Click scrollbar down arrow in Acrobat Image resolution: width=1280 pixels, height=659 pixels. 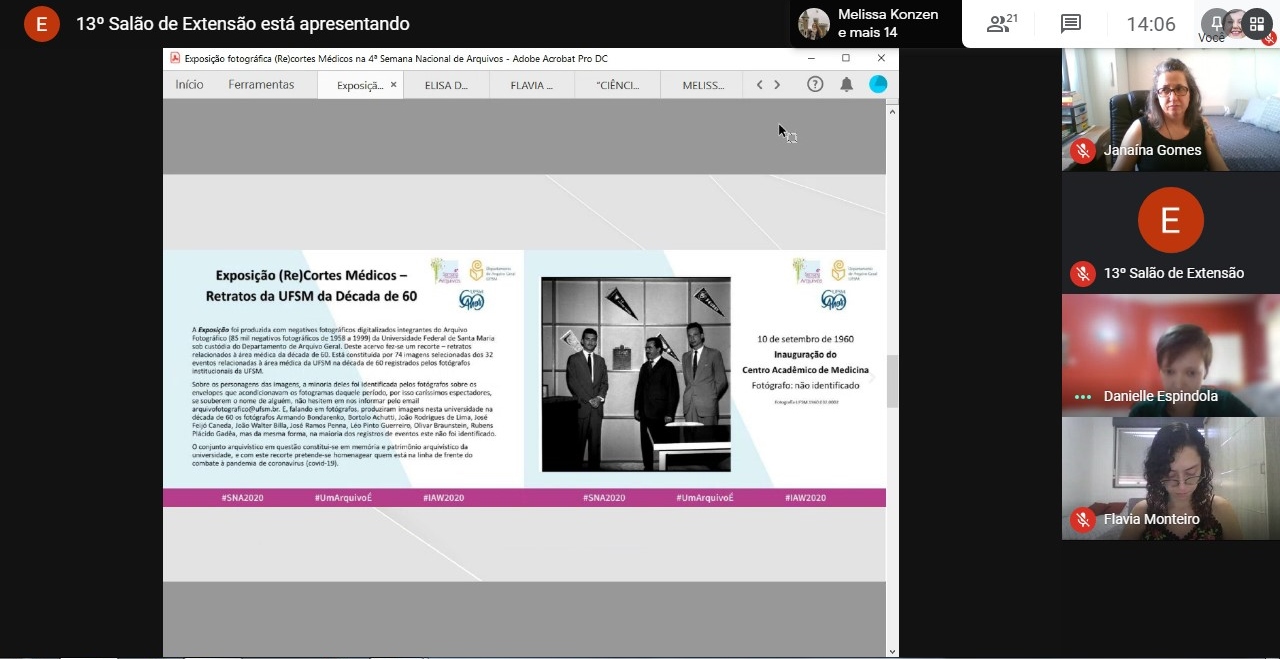pyautogui.click(x=892, y=651)
